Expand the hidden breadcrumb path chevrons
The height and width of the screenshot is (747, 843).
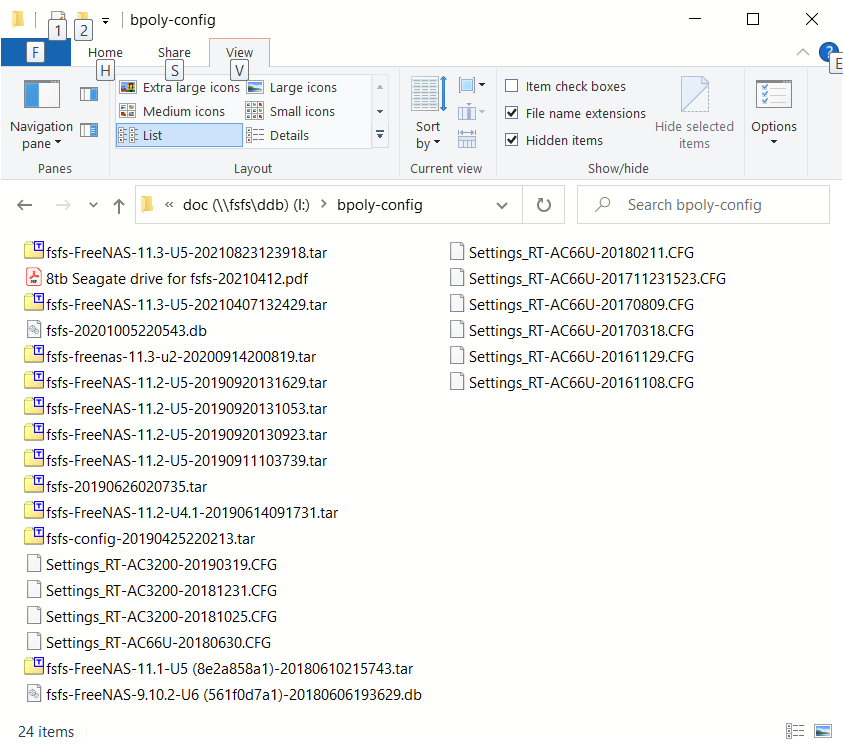(169, 205)
